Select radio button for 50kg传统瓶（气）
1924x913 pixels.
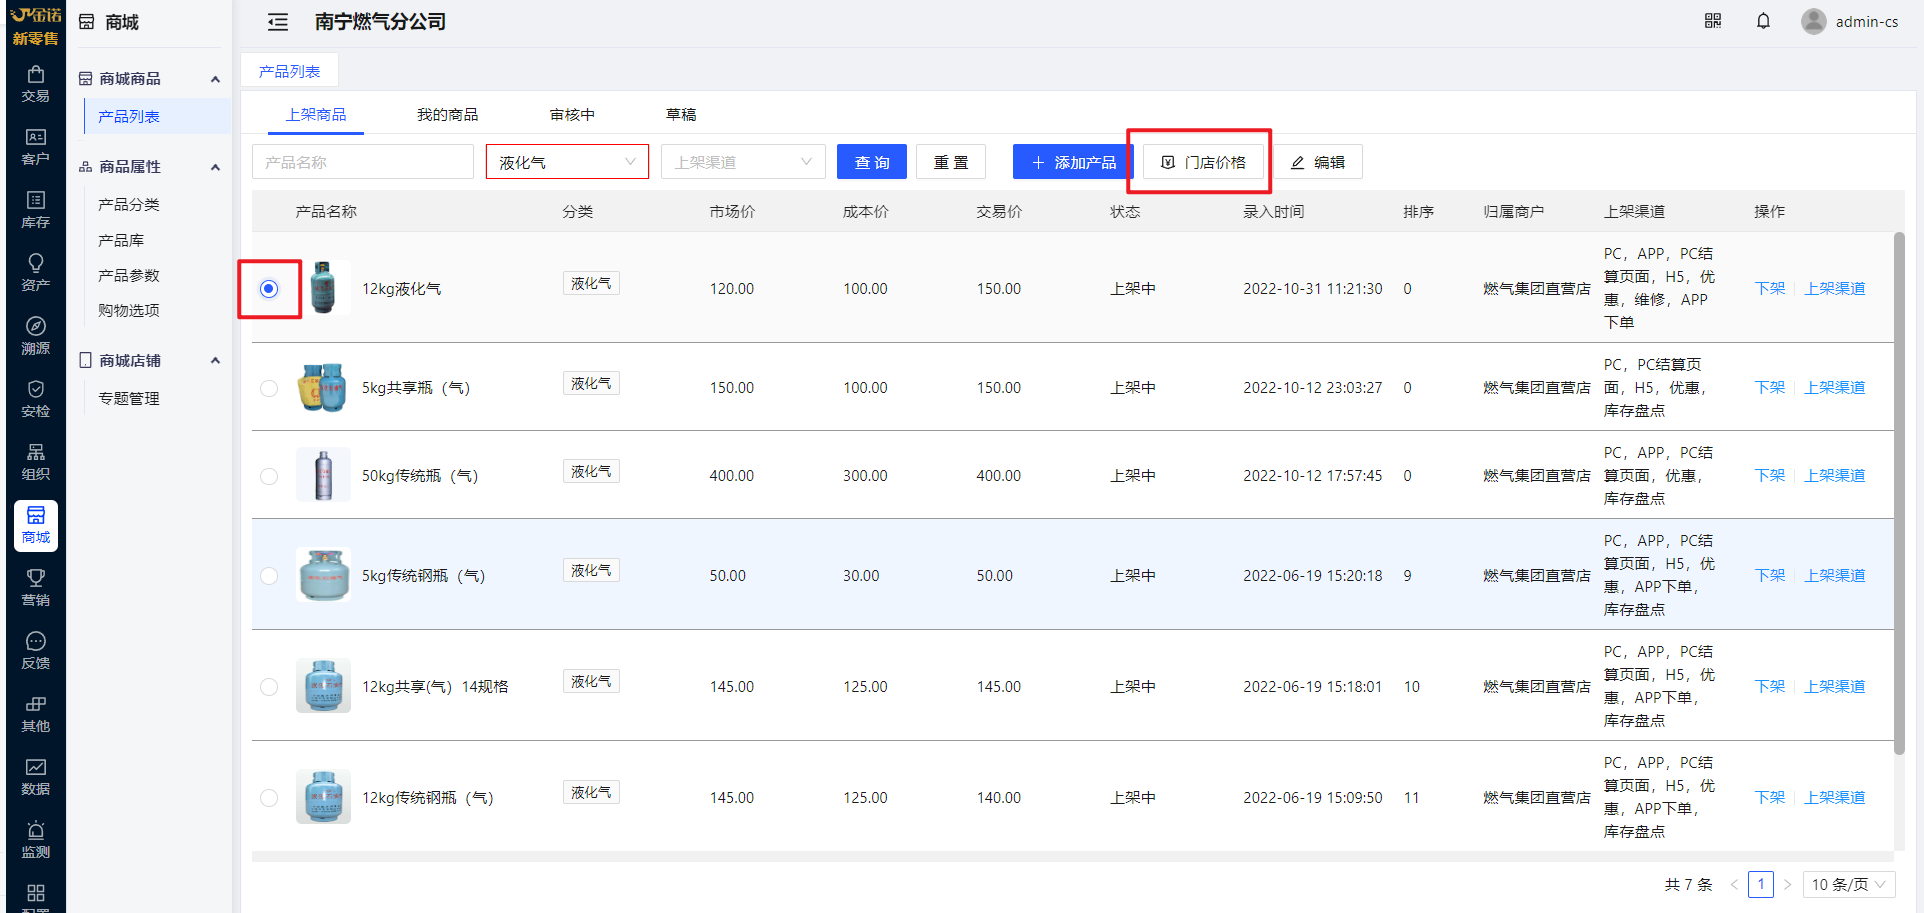(269, 476)
